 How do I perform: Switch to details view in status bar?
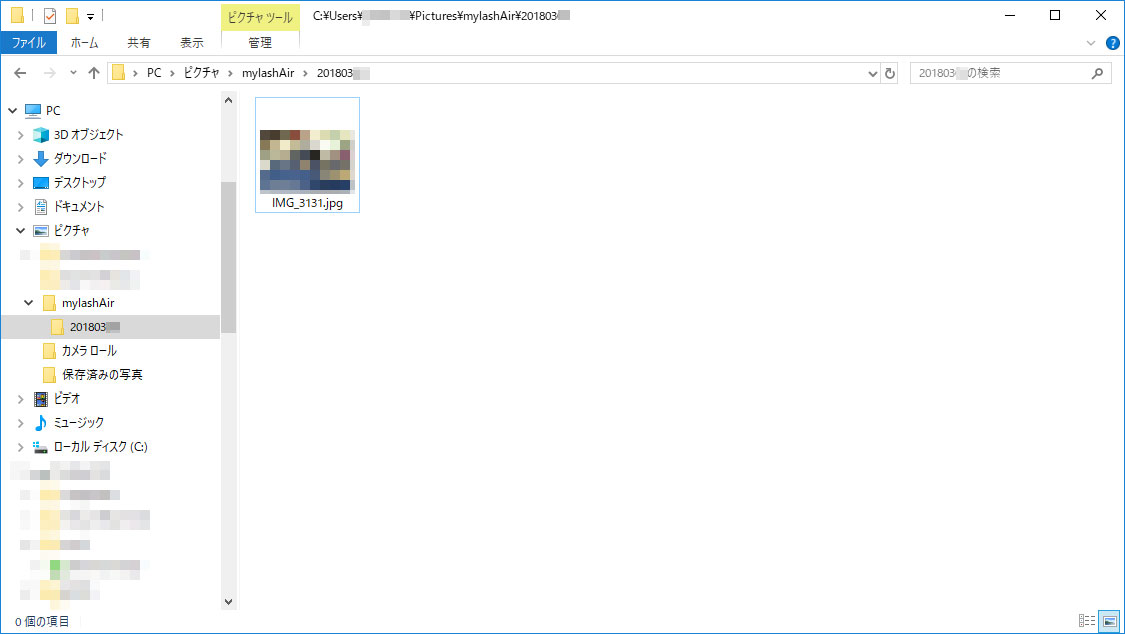(1087, 621)
